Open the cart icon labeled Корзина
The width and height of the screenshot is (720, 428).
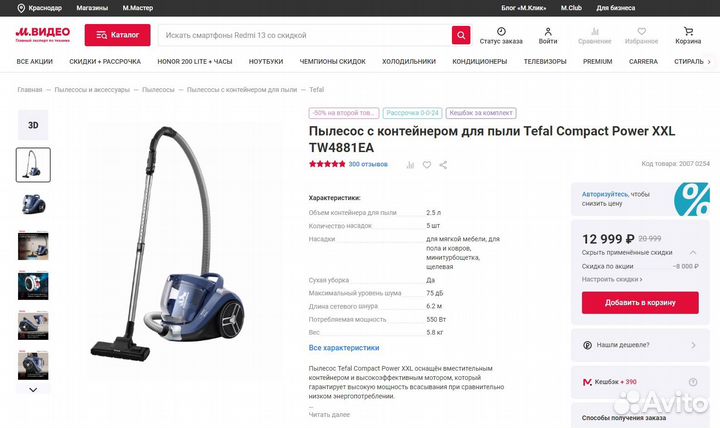tap(688, 32)
